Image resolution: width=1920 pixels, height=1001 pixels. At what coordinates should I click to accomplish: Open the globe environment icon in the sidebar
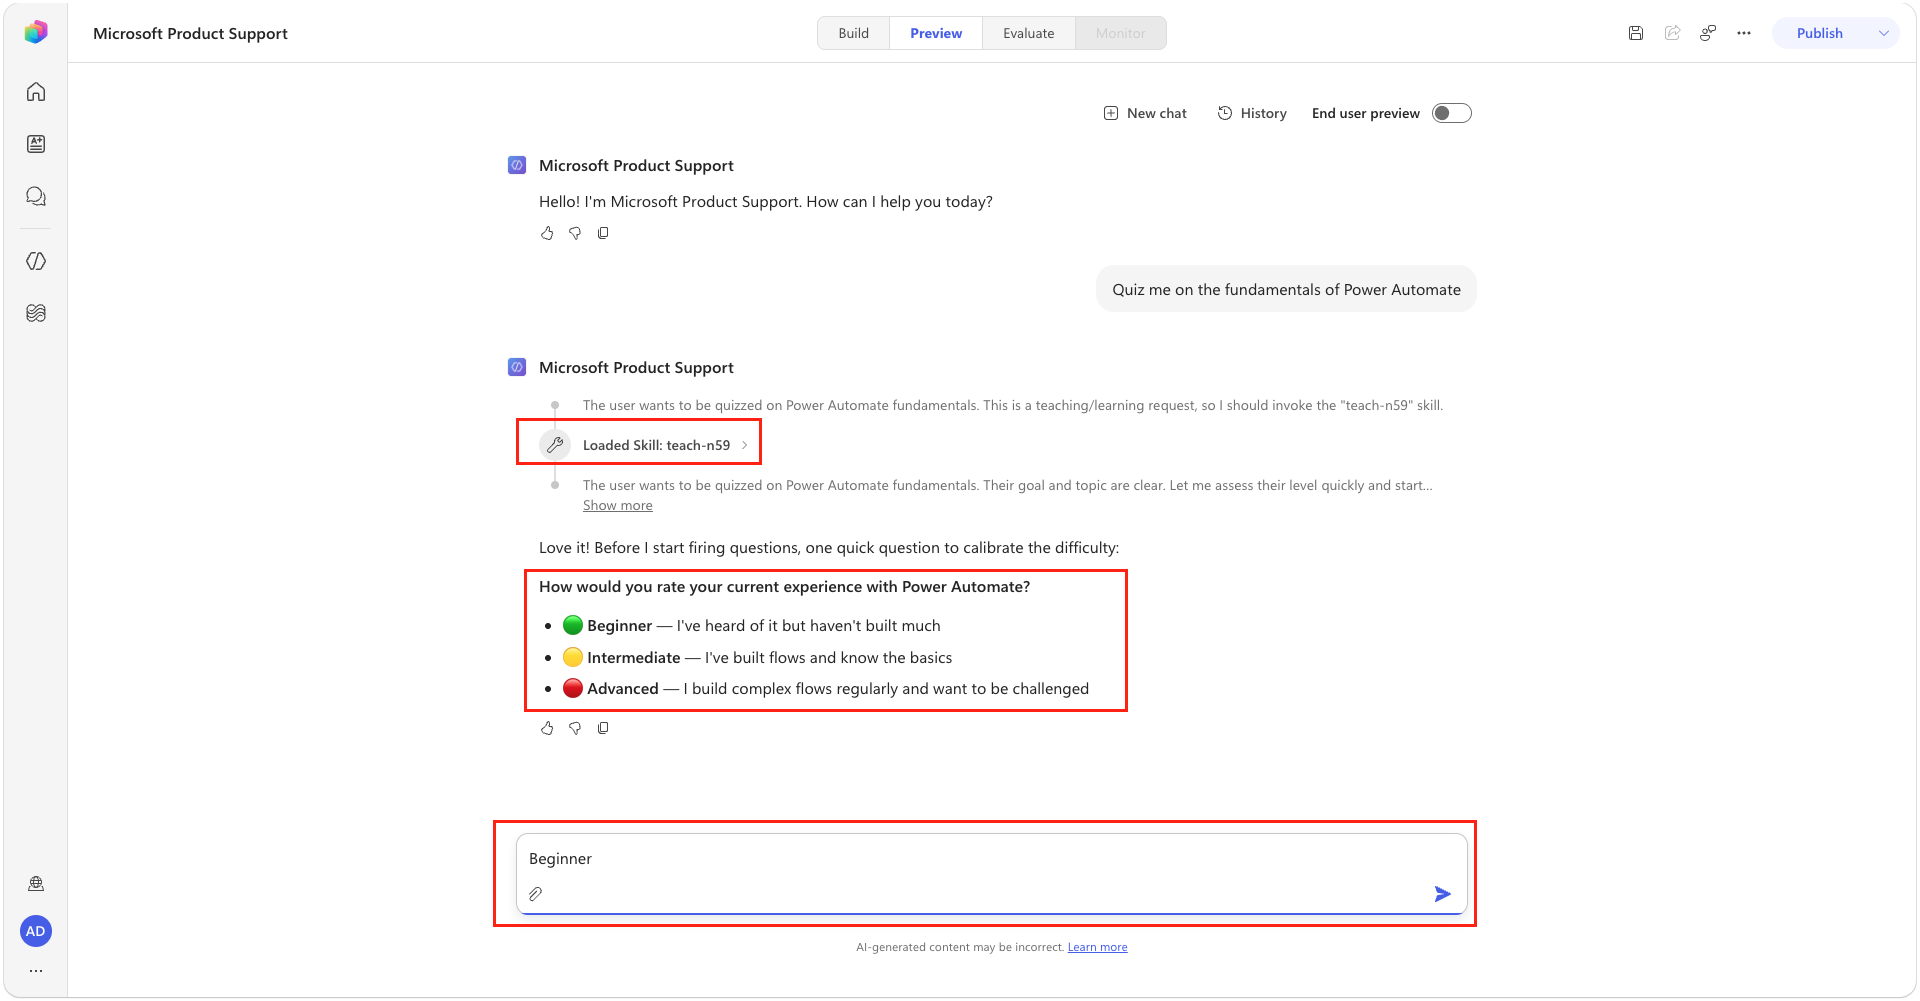pyautogui.click(x=36, y=883)
